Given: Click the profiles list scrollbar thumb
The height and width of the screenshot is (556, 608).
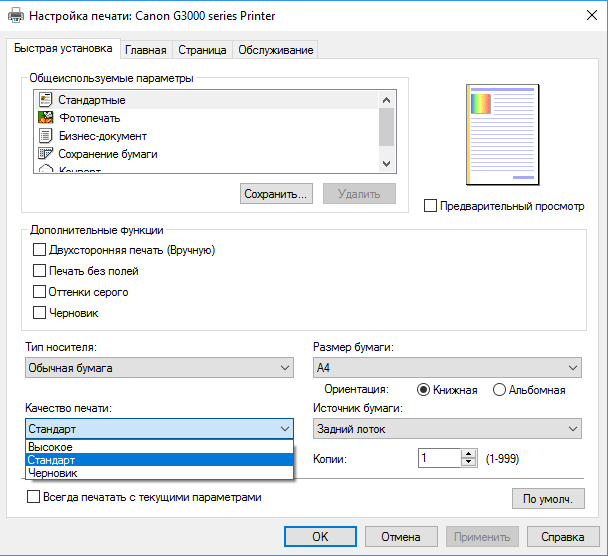Looking at the screenshot, I should tap(386, 127).
